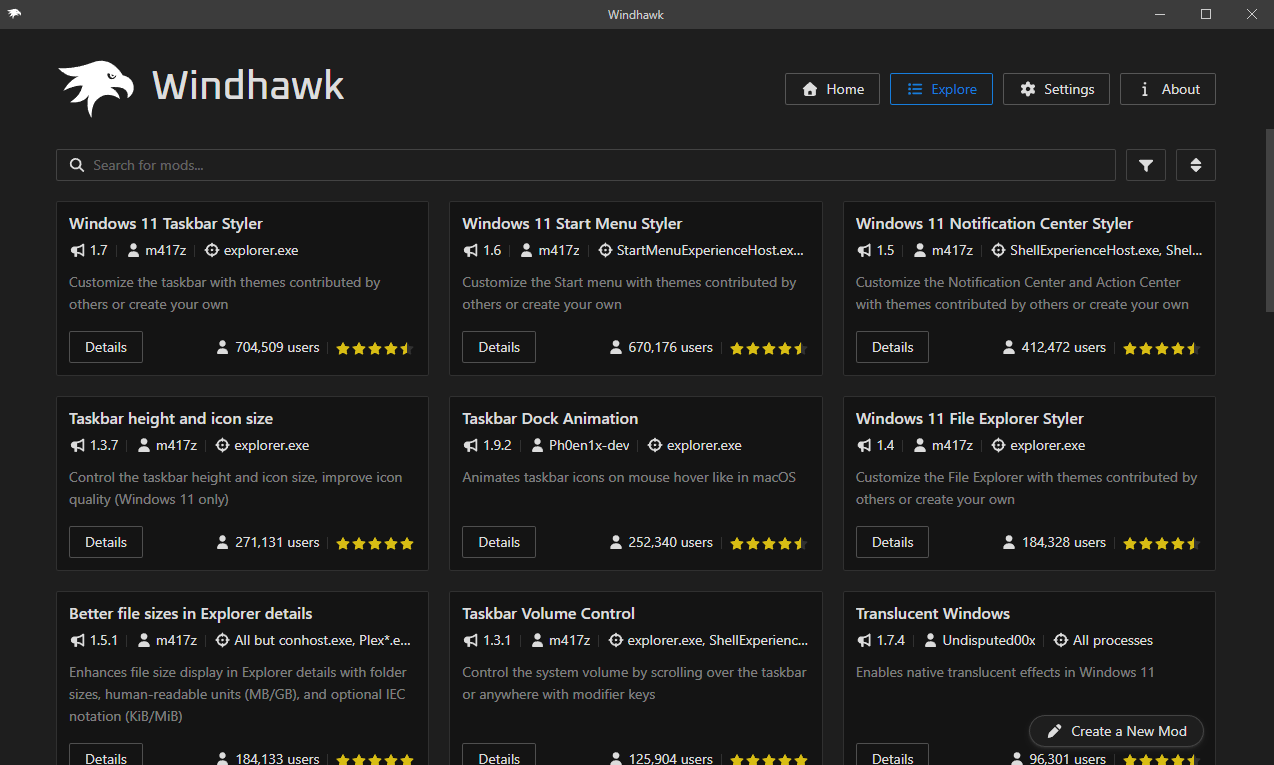Click the Create a New Mod button
The width and height of the screenshot is (1274, 765).
(1116, 731)
